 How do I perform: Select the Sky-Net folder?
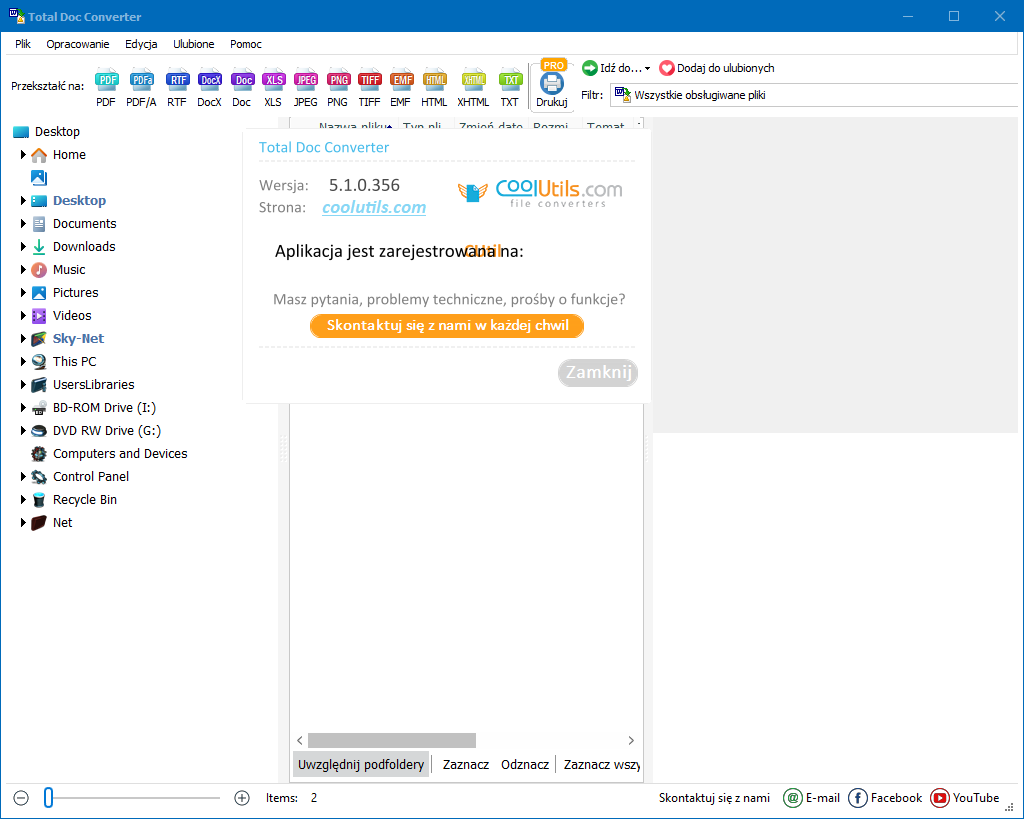click(78, 338)
